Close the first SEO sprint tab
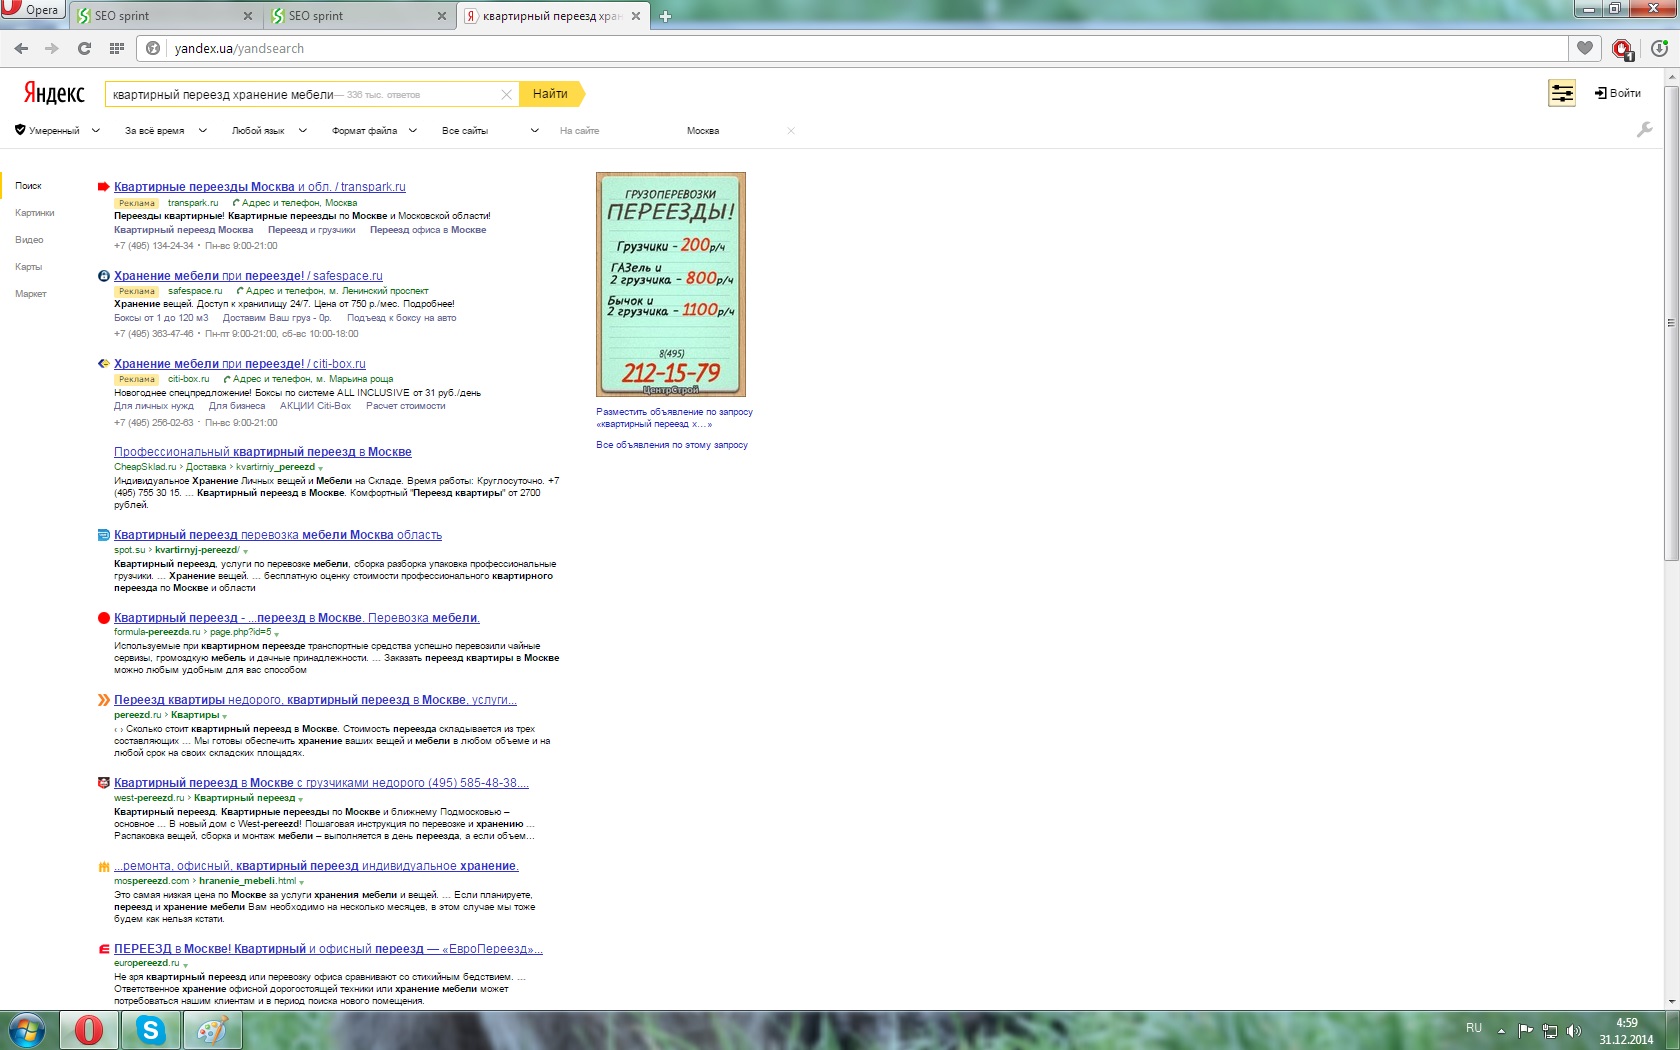The height and width of the screenshot is (1050, 1680). 248,16
